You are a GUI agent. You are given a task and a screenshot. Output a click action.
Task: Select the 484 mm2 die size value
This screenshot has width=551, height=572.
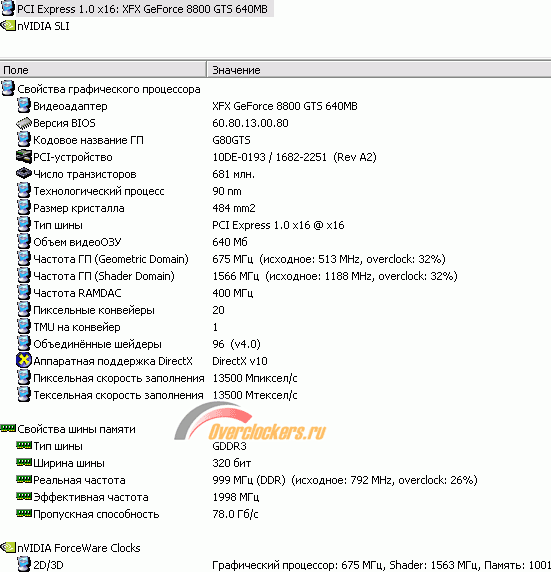[234, 208]
